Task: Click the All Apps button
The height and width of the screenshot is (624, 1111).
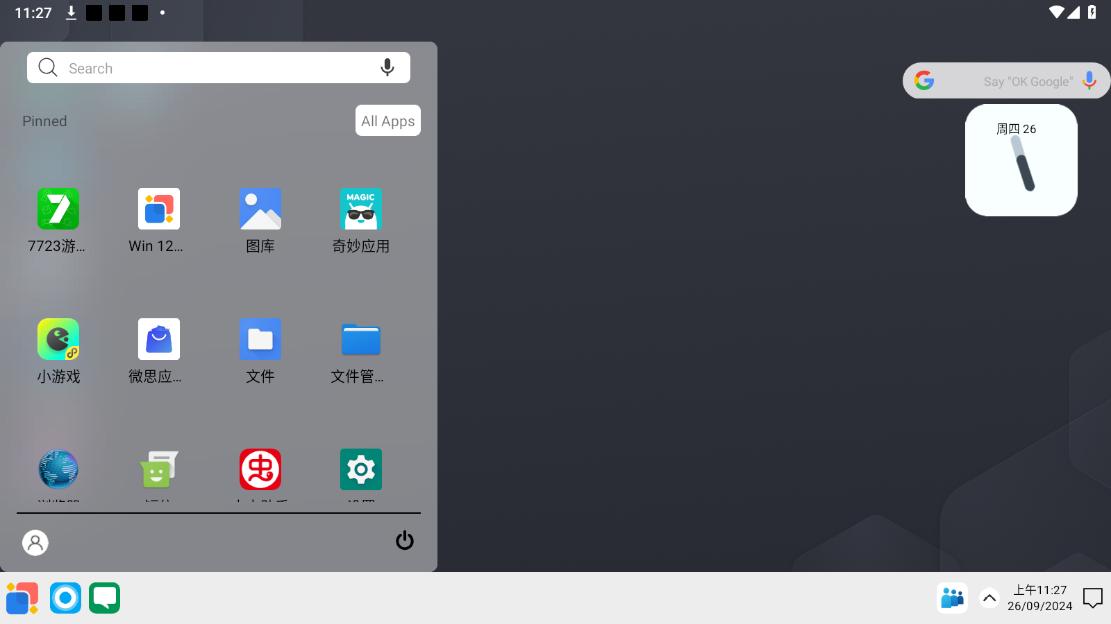Action: pyautogui.click(x=388, y=121)
